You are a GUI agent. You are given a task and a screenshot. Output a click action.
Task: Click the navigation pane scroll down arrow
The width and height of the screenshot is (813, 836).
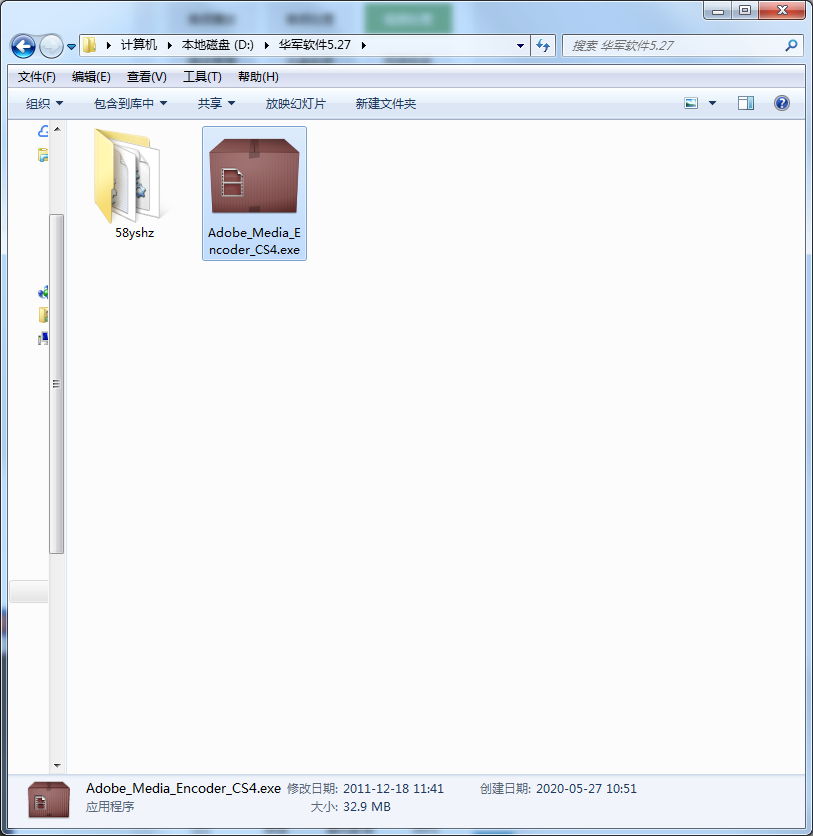tap(57, 766)
